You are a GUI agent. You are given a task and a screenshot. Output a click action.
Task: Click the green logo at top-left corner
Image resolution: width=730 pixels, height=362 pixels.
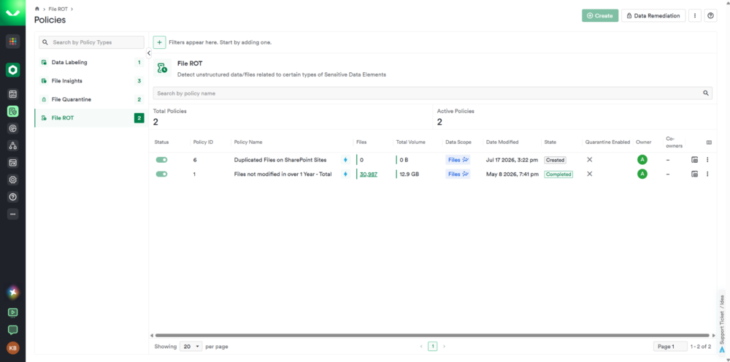tap(13, 13)
